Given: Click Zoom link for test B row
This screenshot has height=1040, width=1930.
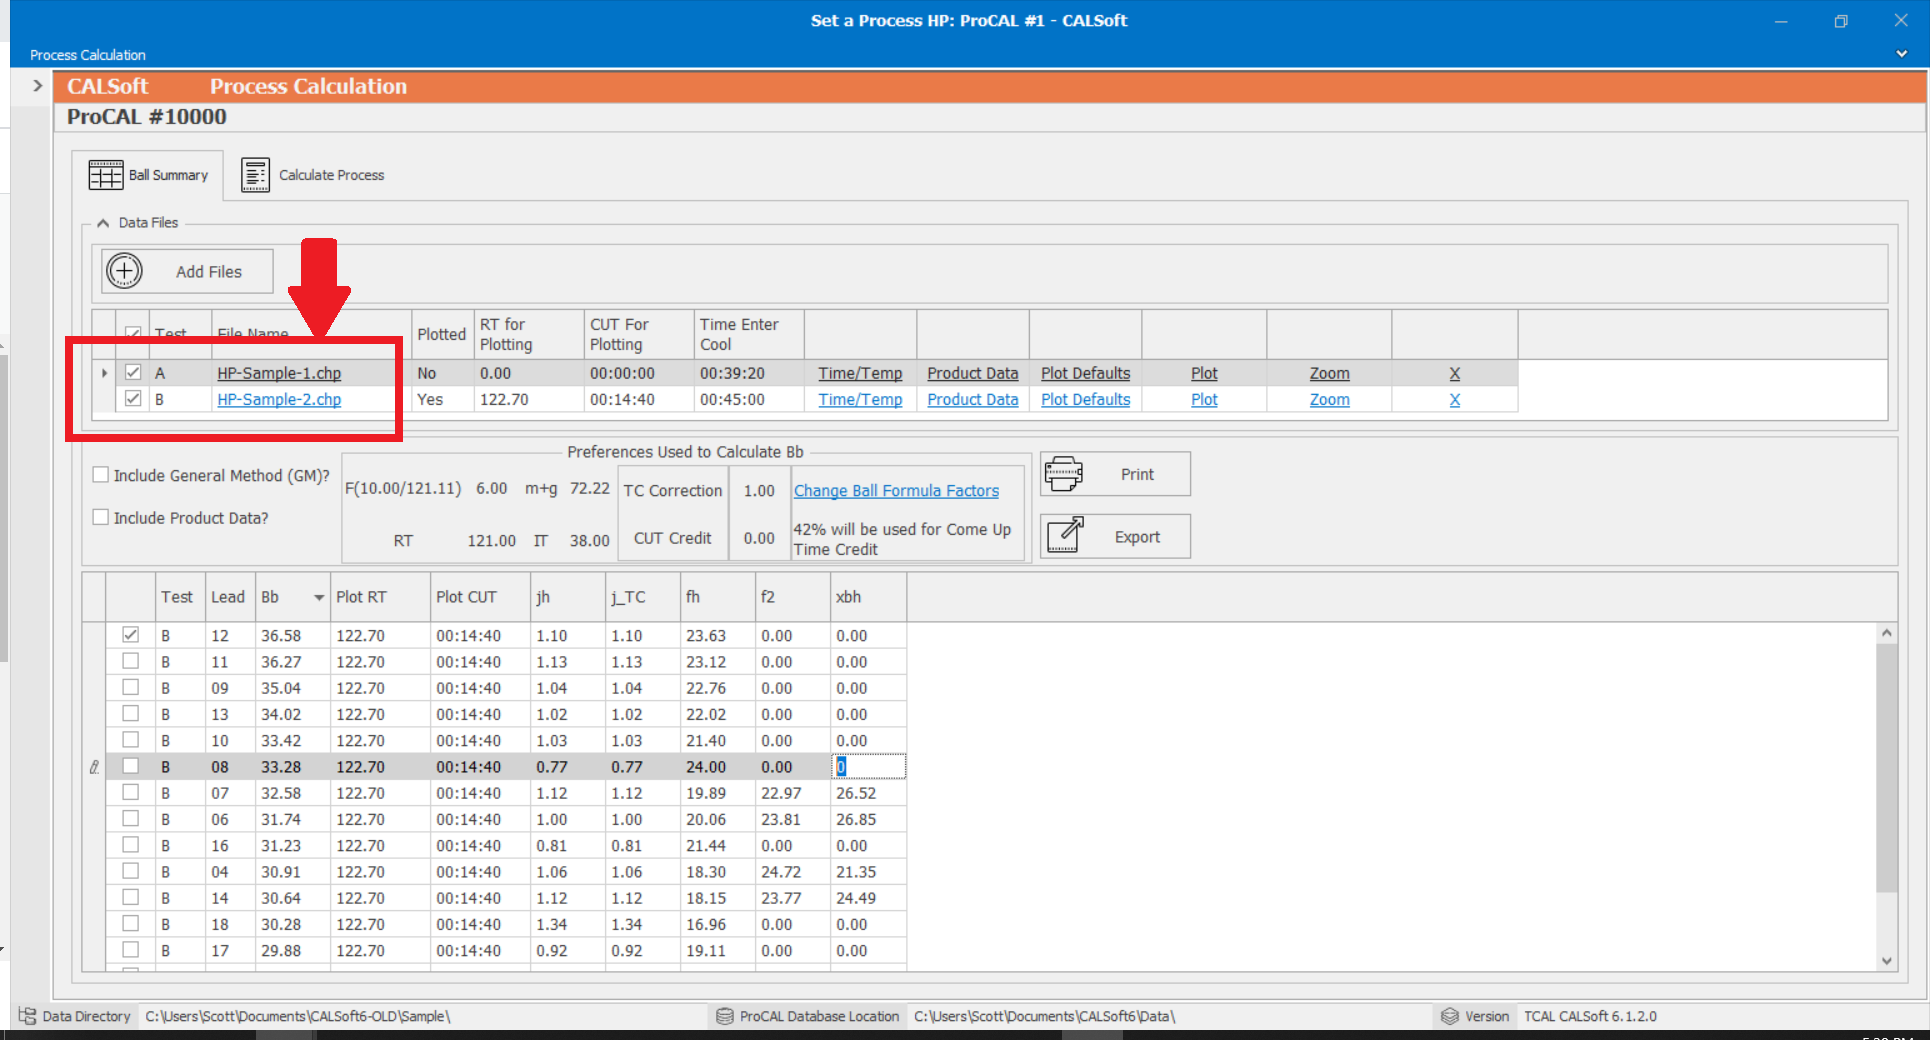Looking at the screenshot, I should (1329, 399).
